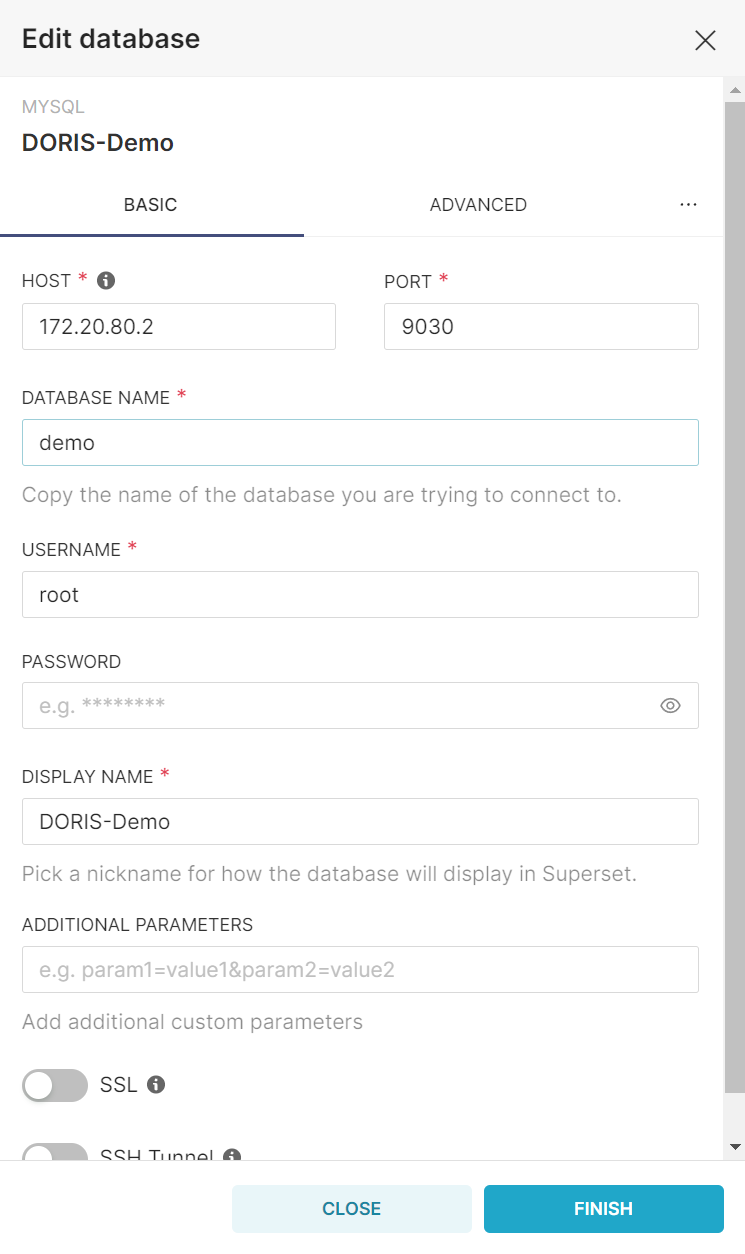Click the Username input box
The width and height of the screenshot is (745, 1254).
(360, 595)
